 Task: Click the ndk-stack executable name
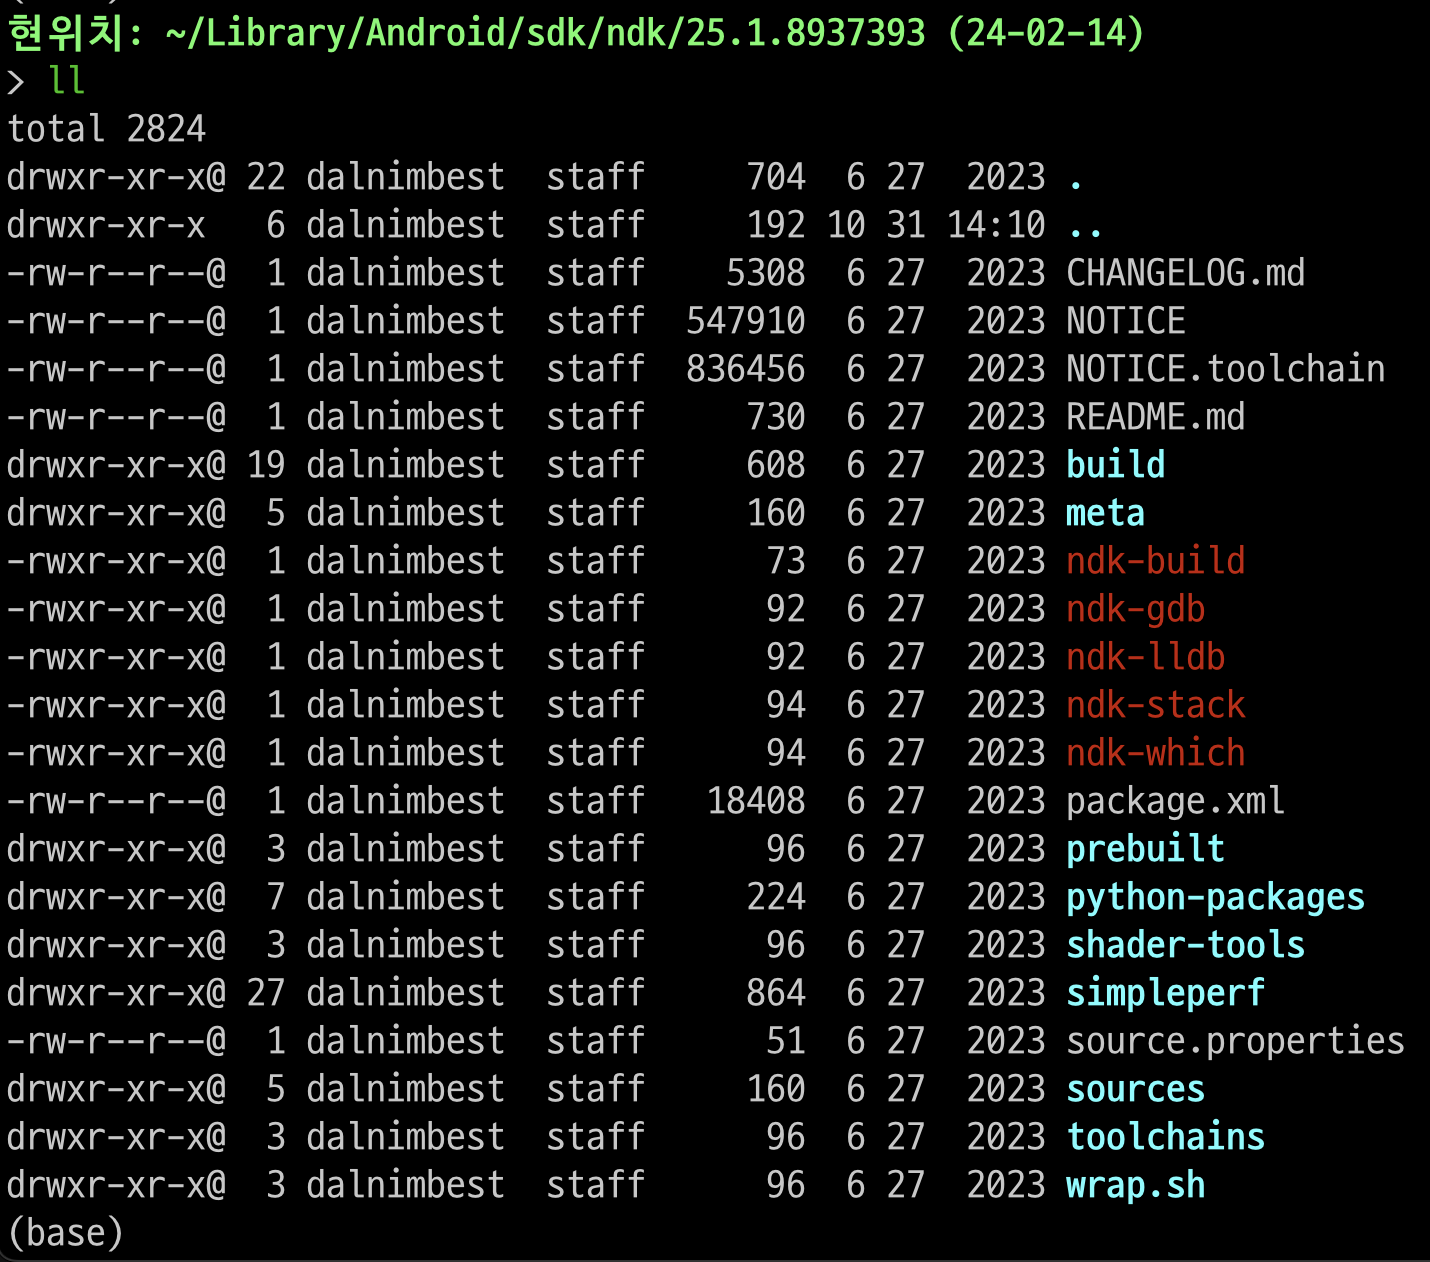click(x=1155, y=705)
